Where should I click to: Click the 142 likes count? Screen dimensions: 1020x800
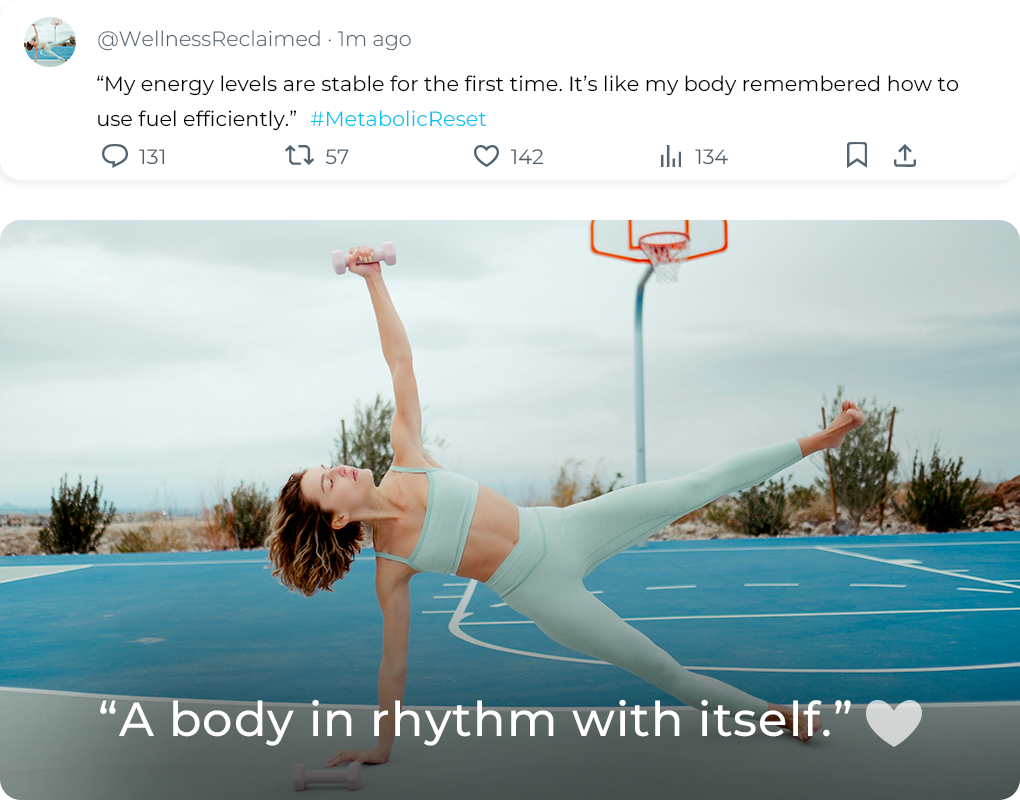[x=526, y=157]
